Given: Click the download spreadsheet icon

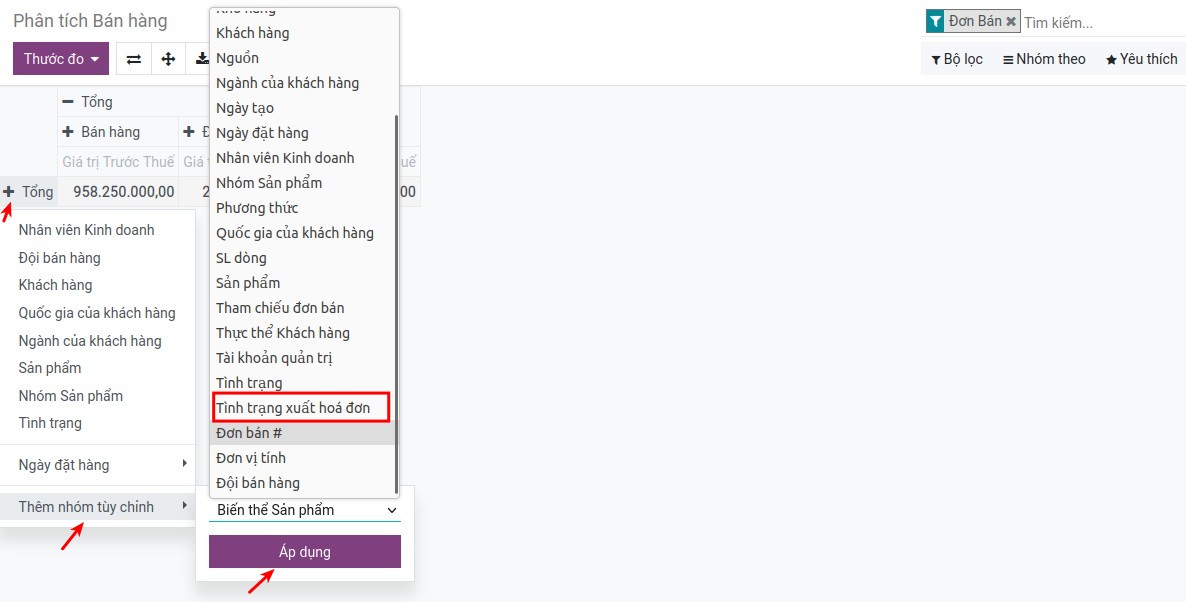Looking at the screenshot, I should (x=201, y=59).
